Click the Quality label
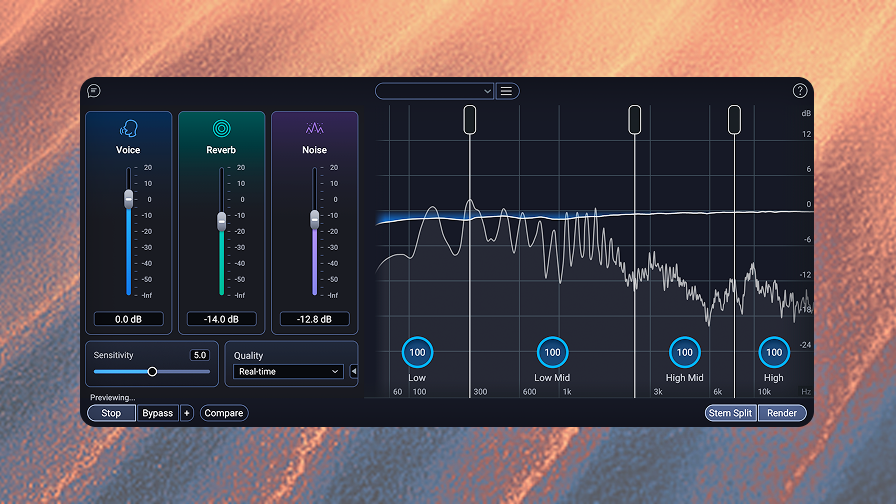 coord(248,355)
